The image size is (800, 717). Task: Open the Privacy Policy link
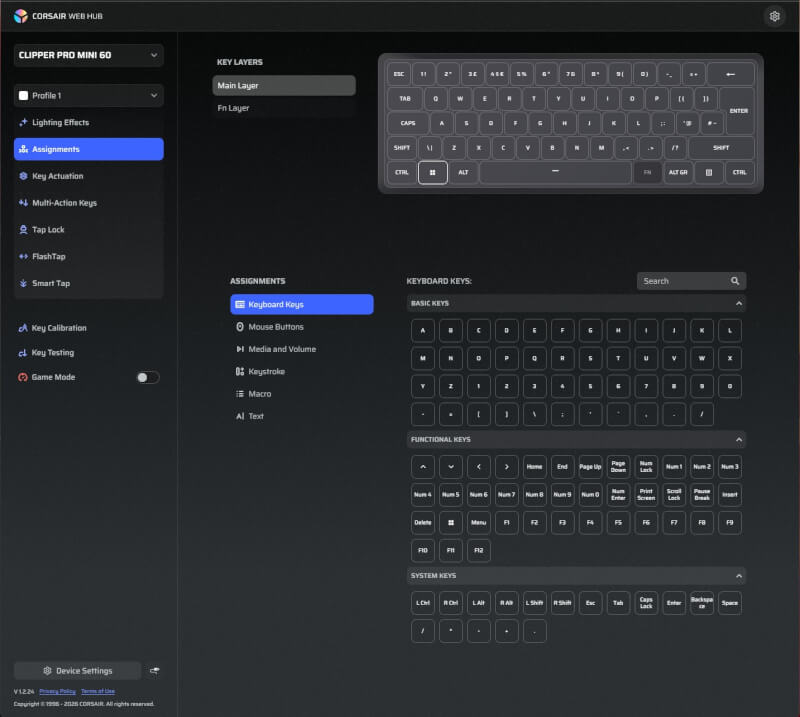click(57, 691)
